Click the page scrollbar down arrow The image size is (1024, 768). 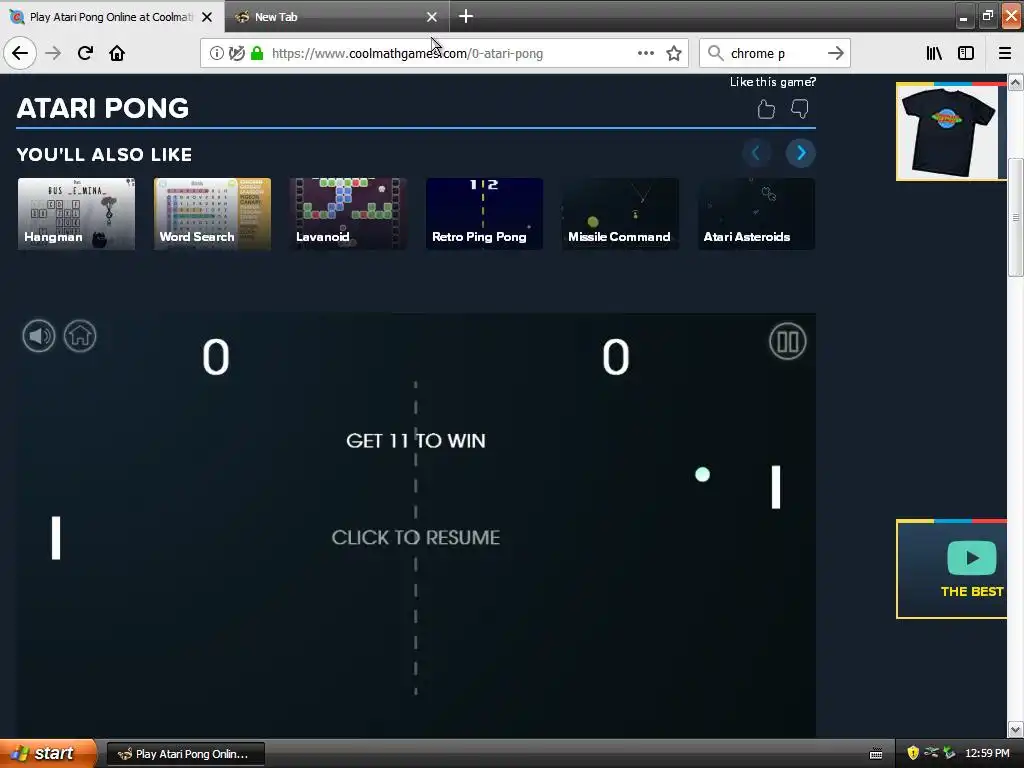tap(1016, 729)
